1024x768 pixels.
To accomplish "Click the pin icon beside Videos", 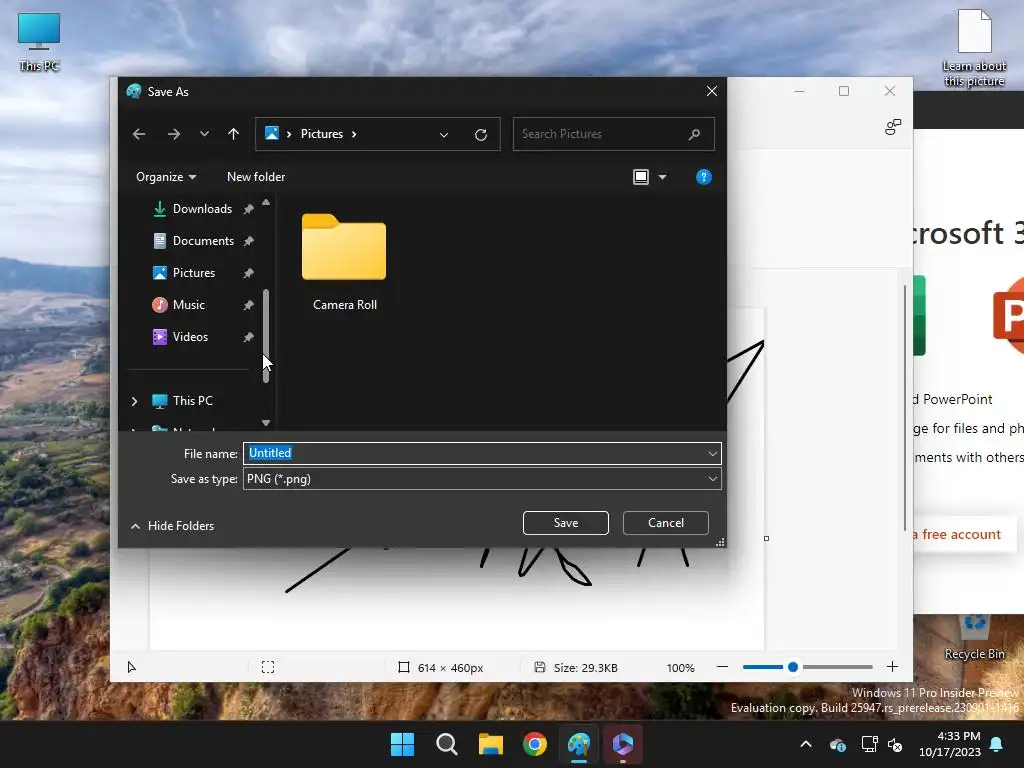I will [248, 337].
